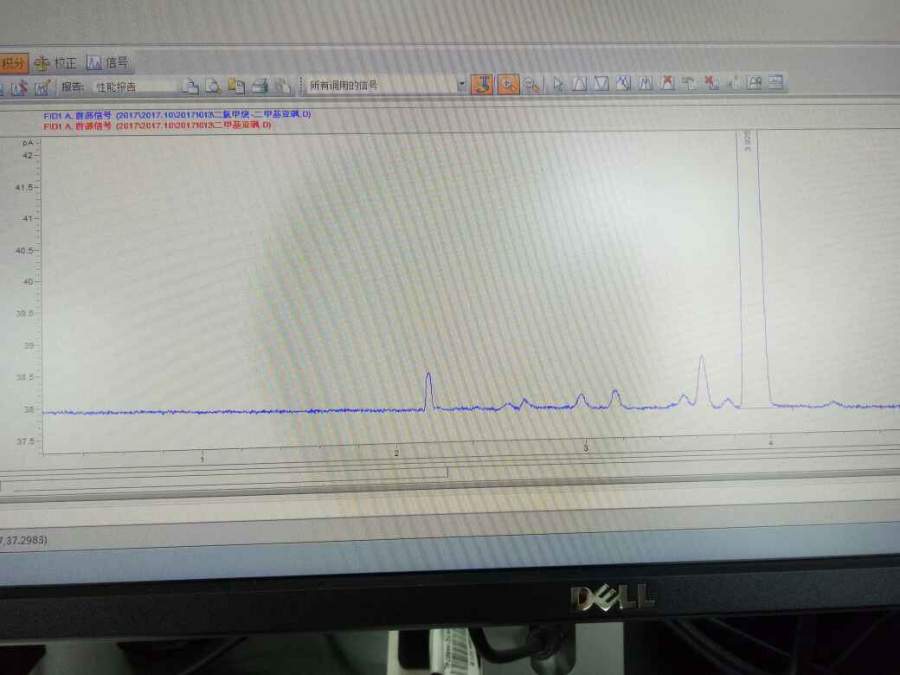Click the second-to-last manual integration toolbar icon
The image size is (900, 675).
(754, 83)
